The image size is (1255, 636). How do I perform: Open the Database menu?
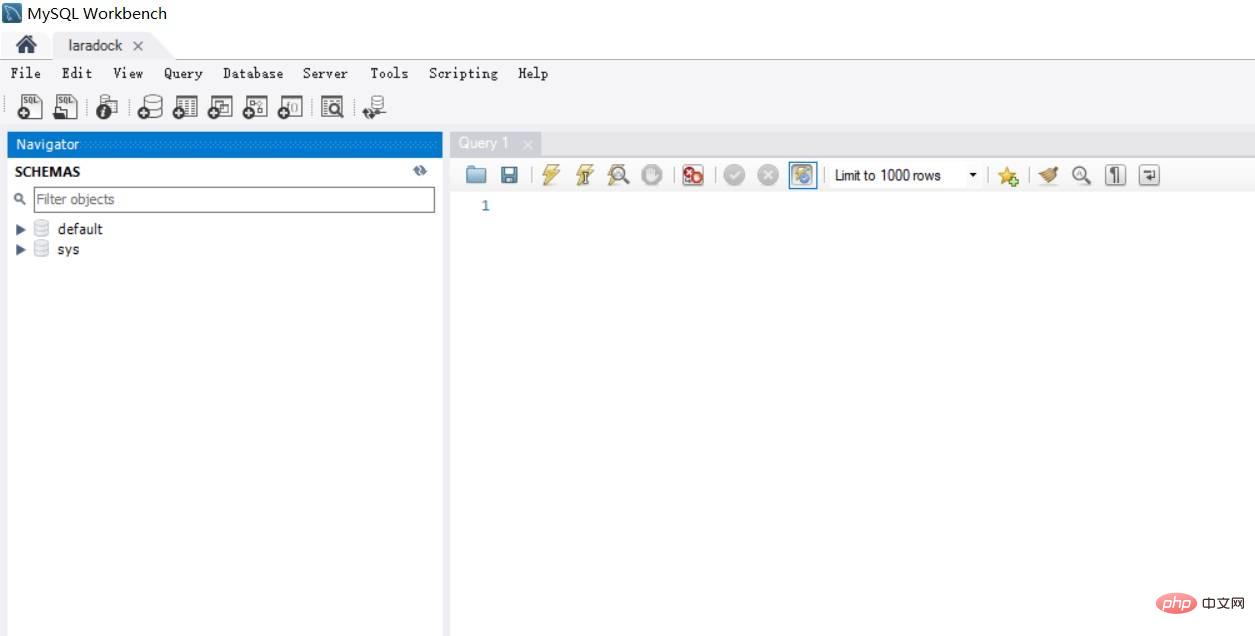(x=253, y=73)
